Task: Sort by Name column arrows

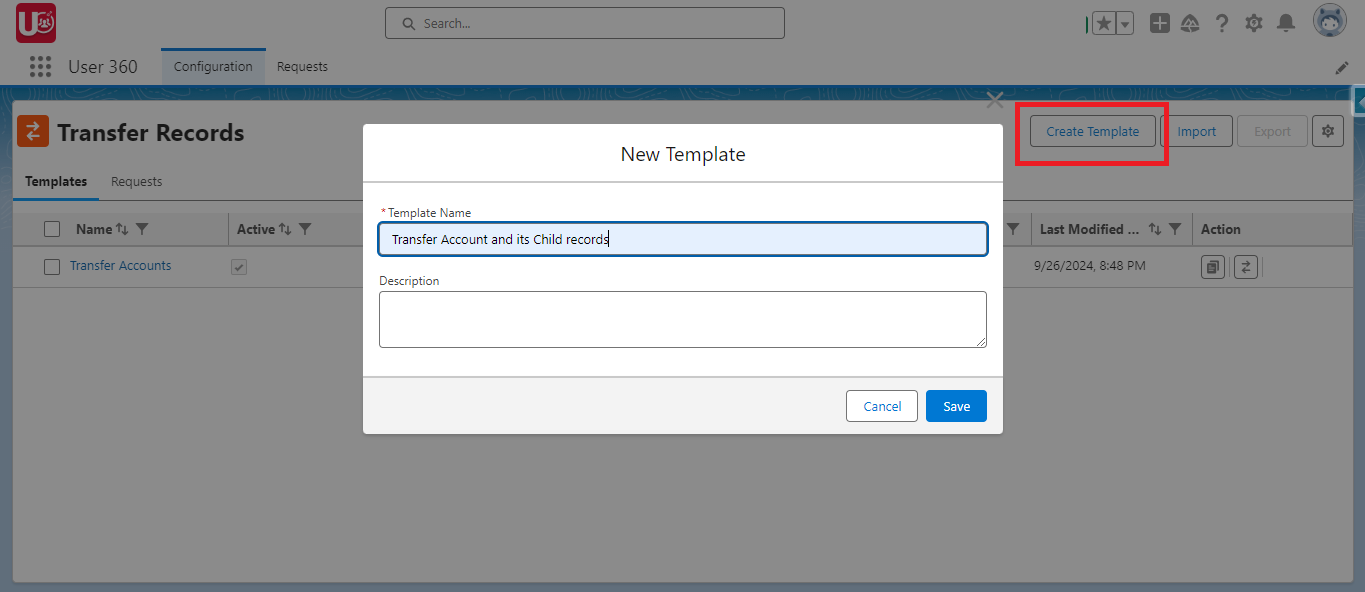Action: (122, 229)
